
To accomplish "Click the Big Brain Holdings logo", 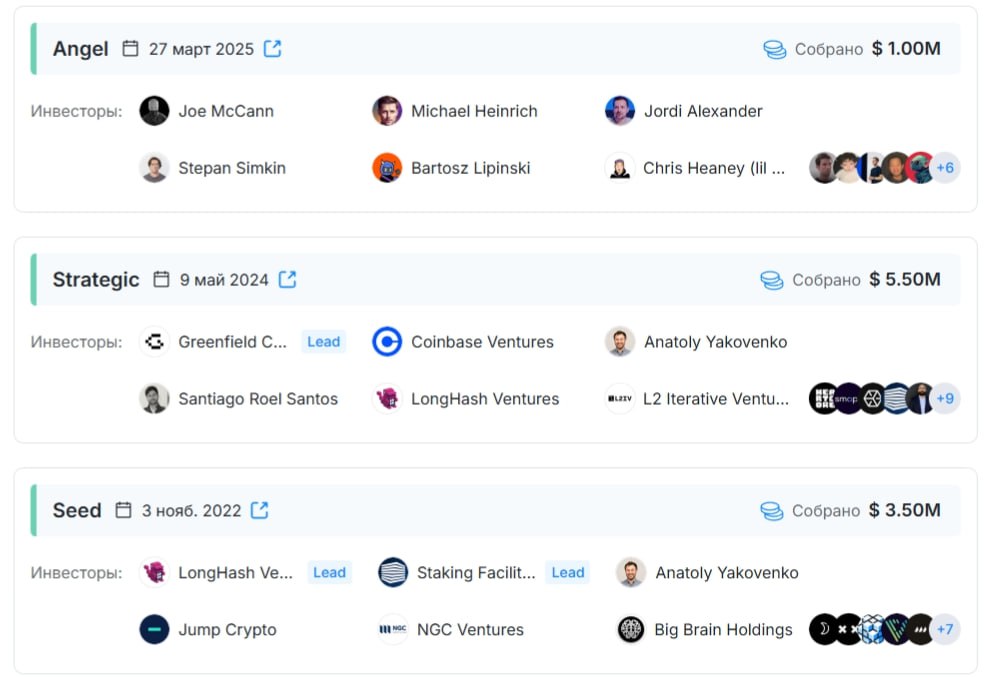I will (x=631, y=629).
